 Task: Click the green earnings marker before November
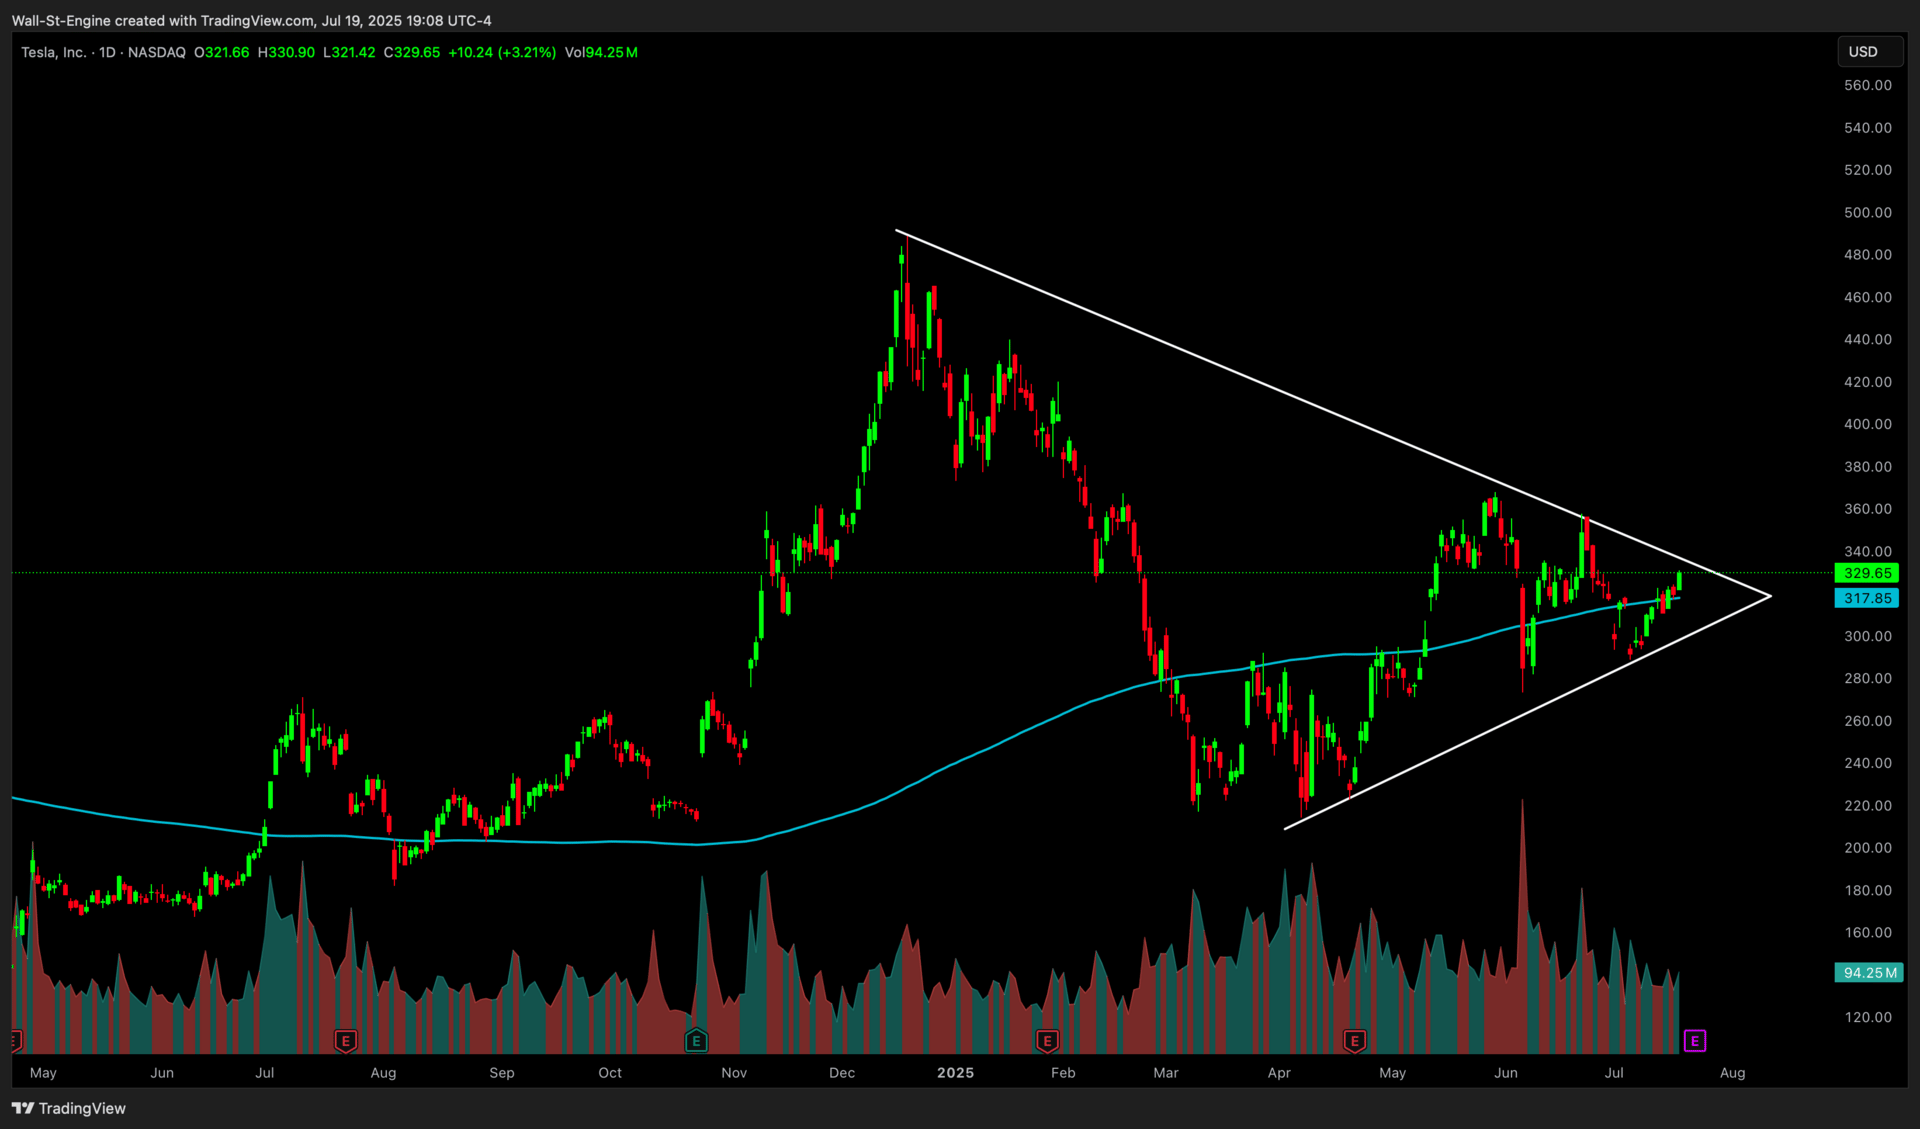(696, 1041)
